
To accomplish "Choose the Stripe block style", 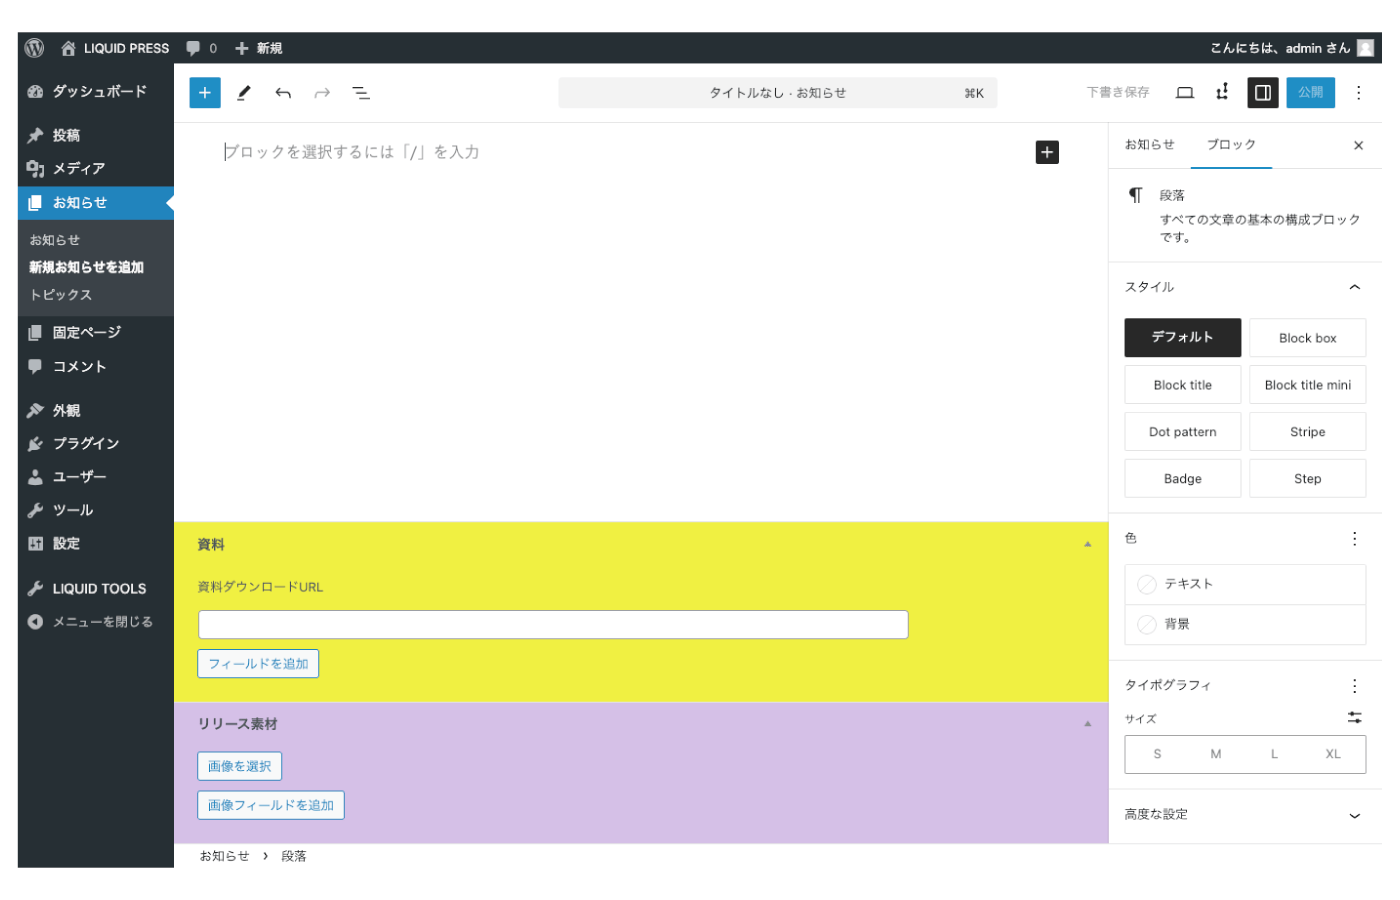I will [1307, 432].
